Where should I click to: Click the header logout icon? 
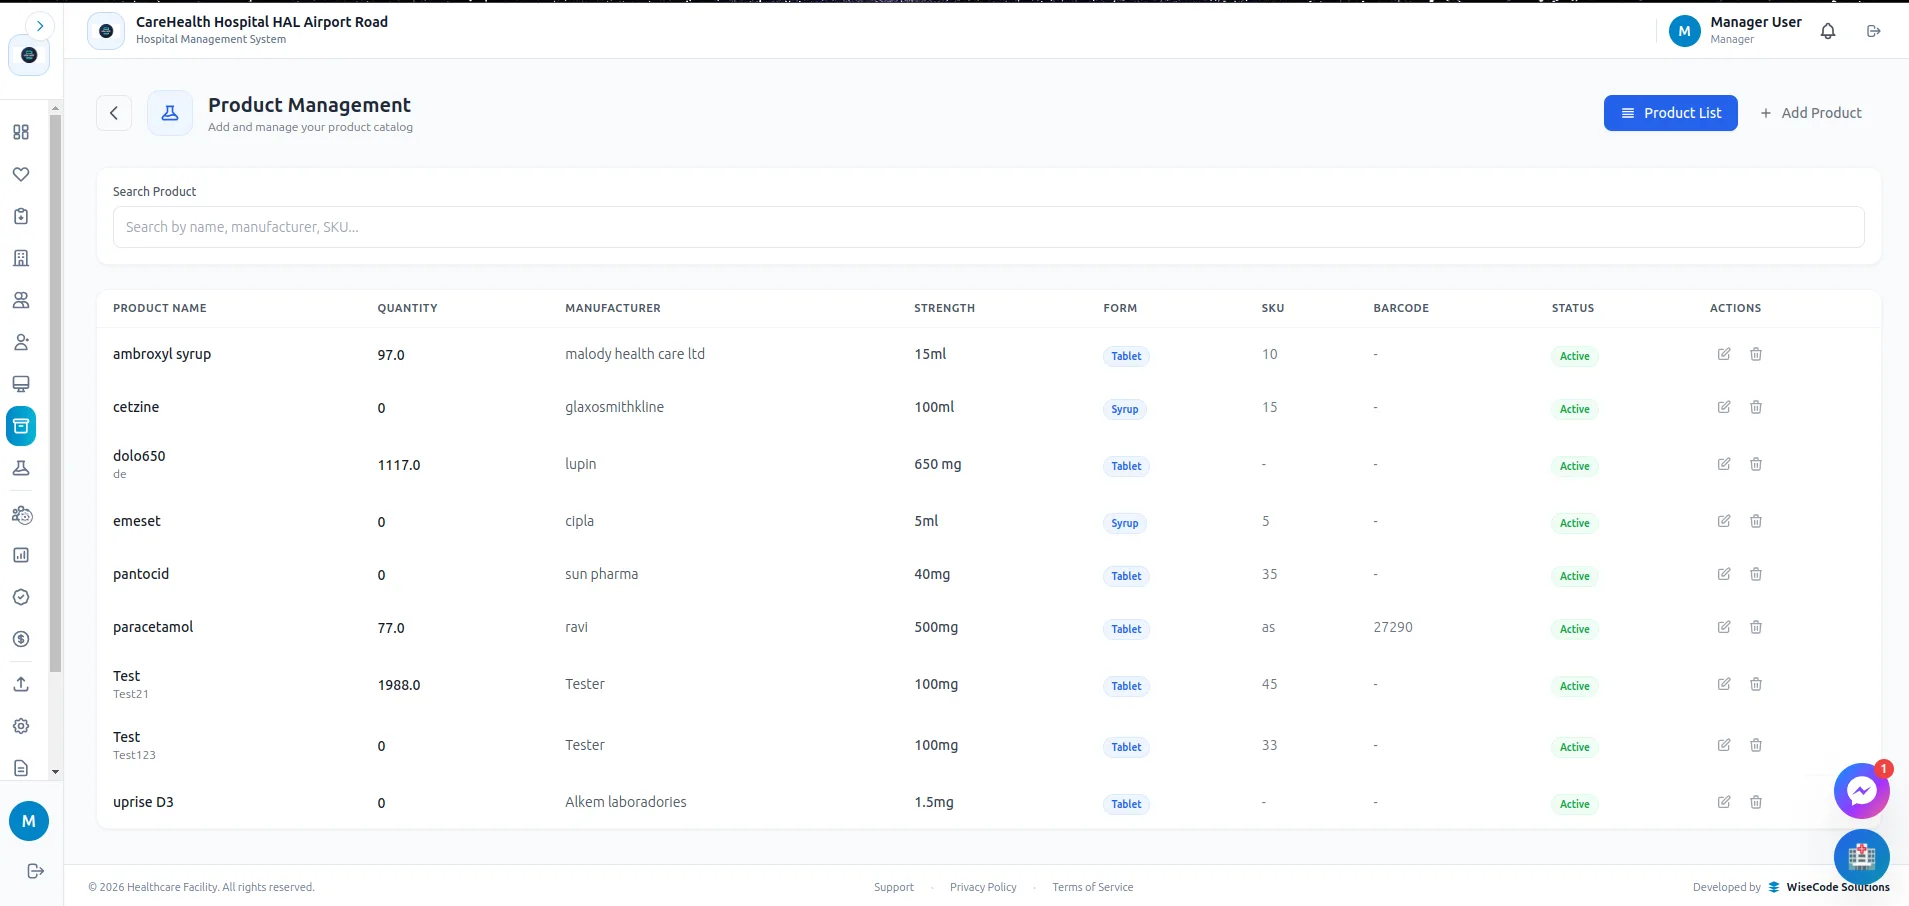pyautogui.click(x=1874, y=31)
